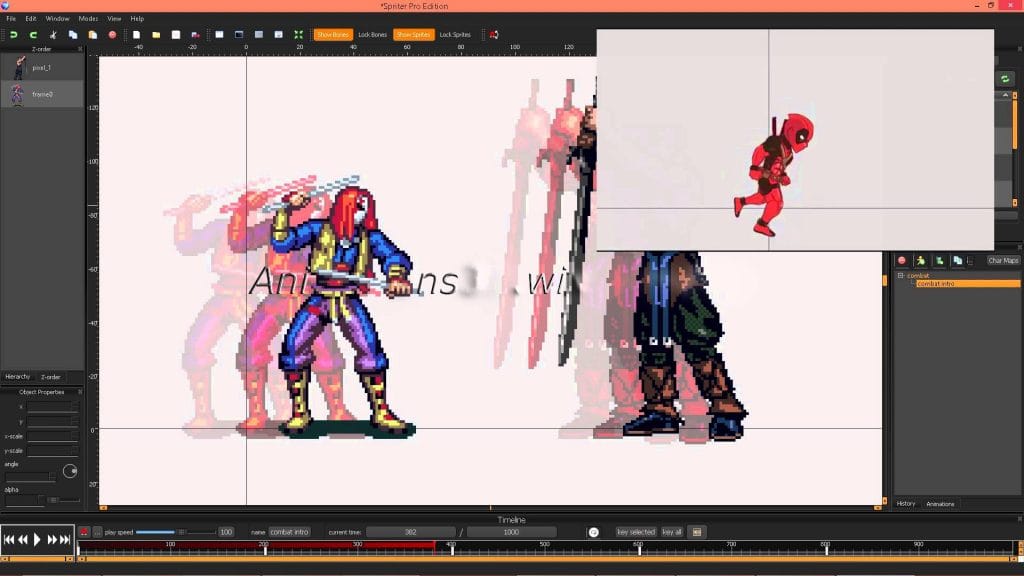Open the Char Maps dialog
The height and width of the screenshot is (576, 1024).
[x=1003, y=261]
